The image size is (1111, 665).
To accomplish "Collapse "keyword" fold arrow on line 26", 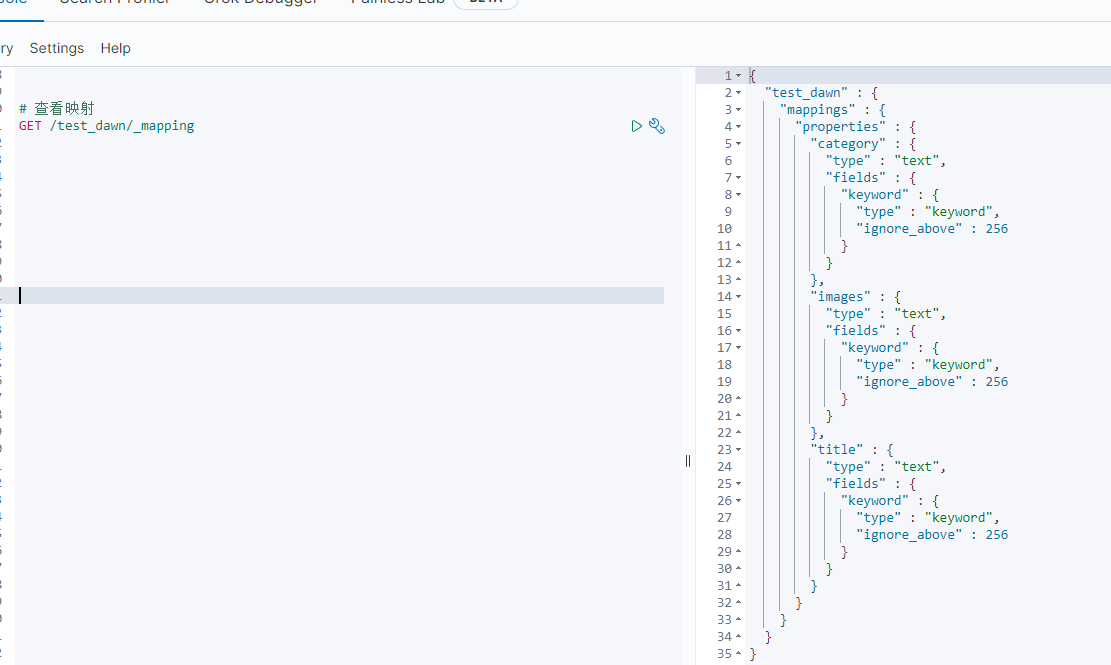I will (738, 501).
